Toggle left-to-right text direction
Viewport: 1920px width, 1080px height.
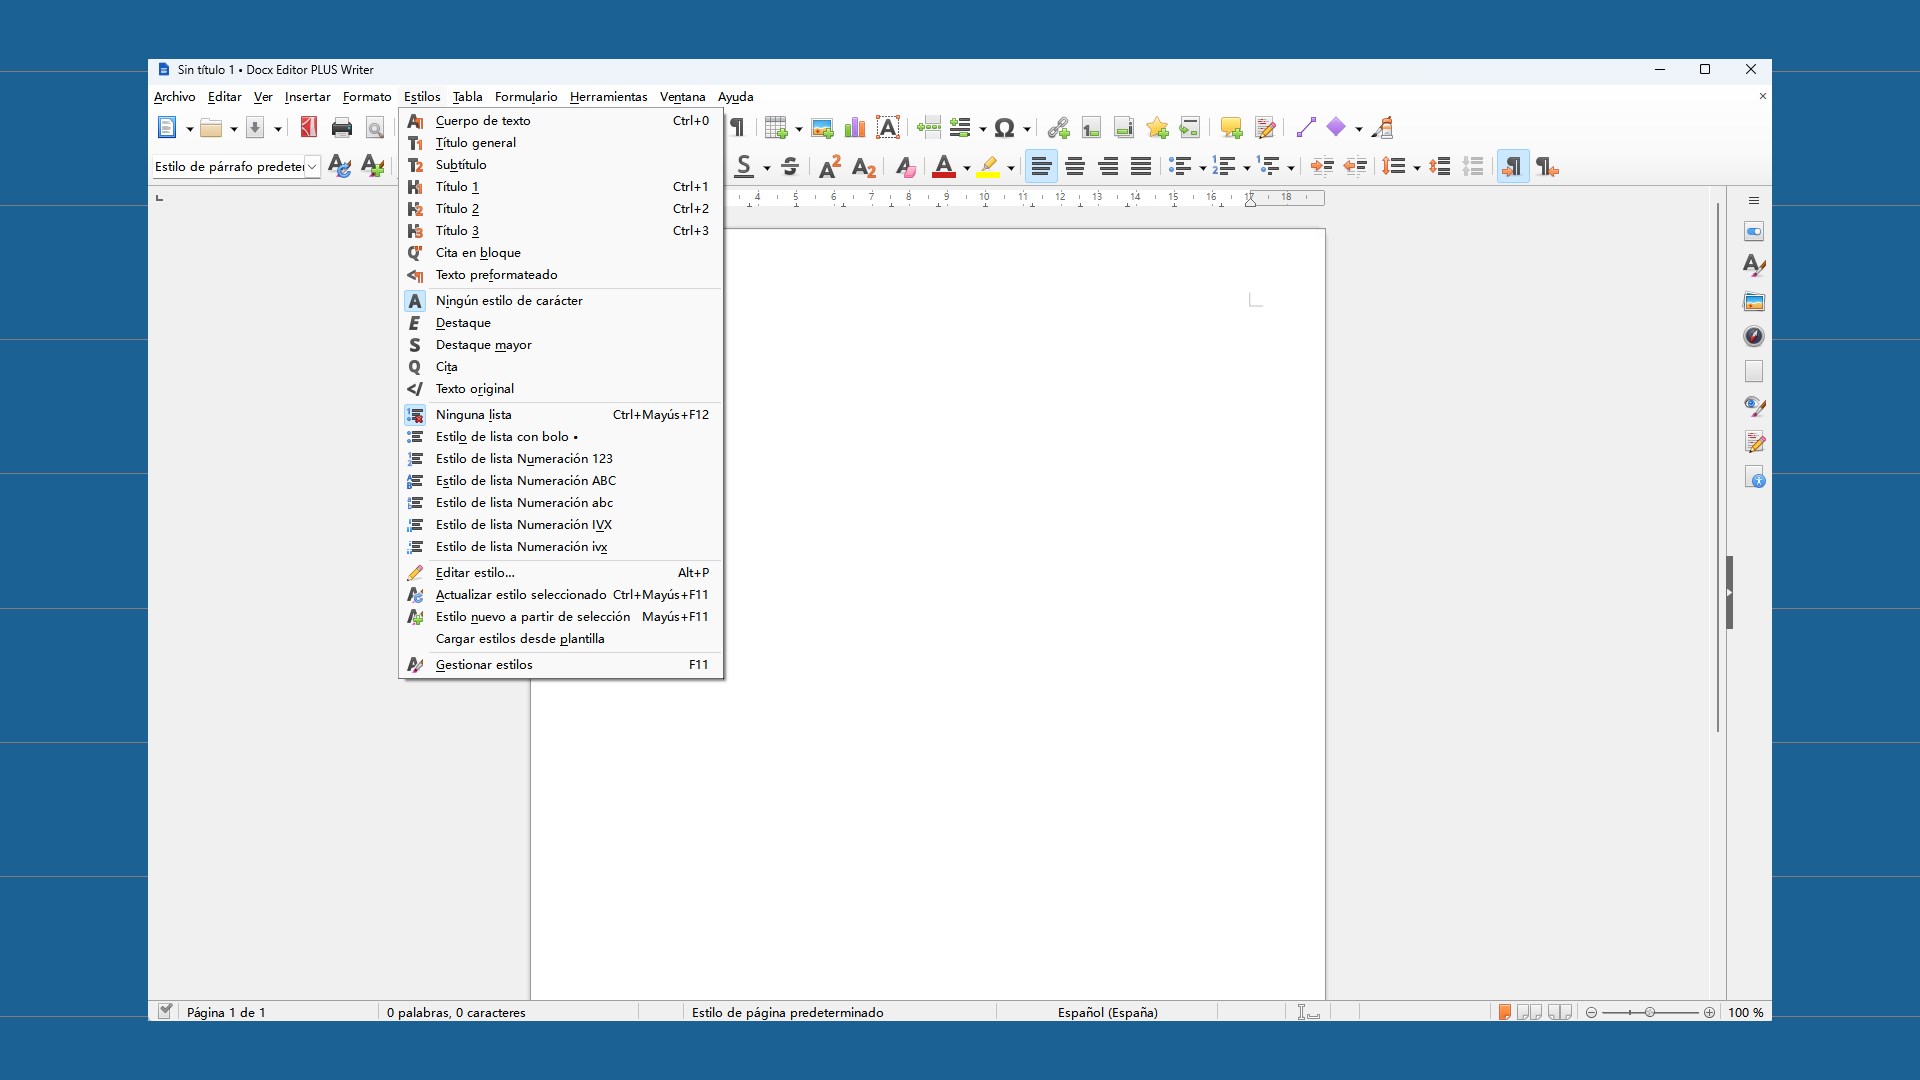(1512, 167)
